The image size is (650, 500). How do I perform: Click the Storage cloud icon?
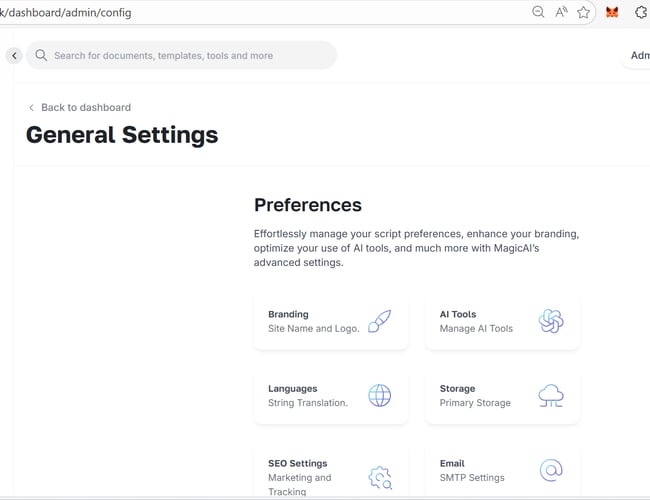click(x=551, y=395)
